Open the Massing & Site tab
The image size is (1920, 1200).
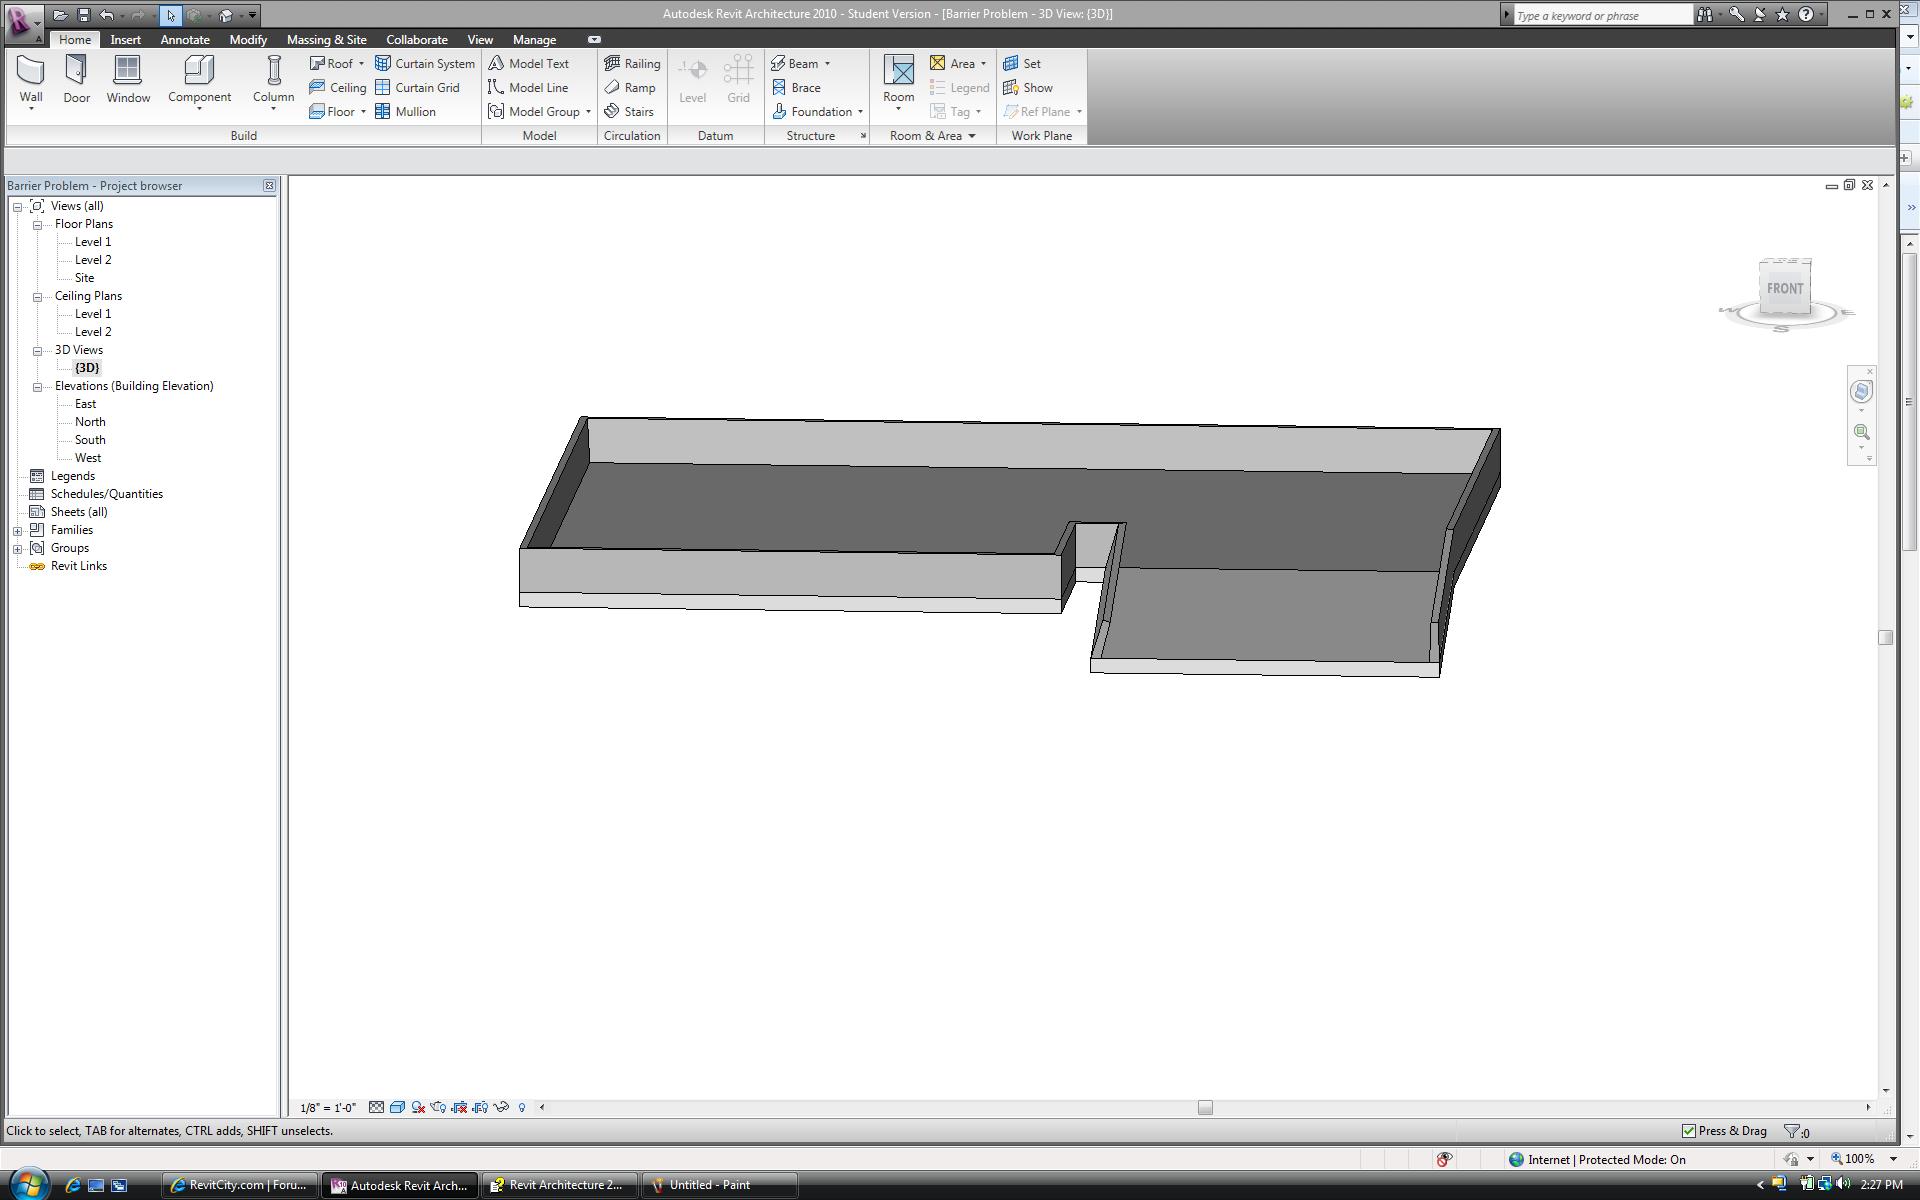tap(326, 39)
